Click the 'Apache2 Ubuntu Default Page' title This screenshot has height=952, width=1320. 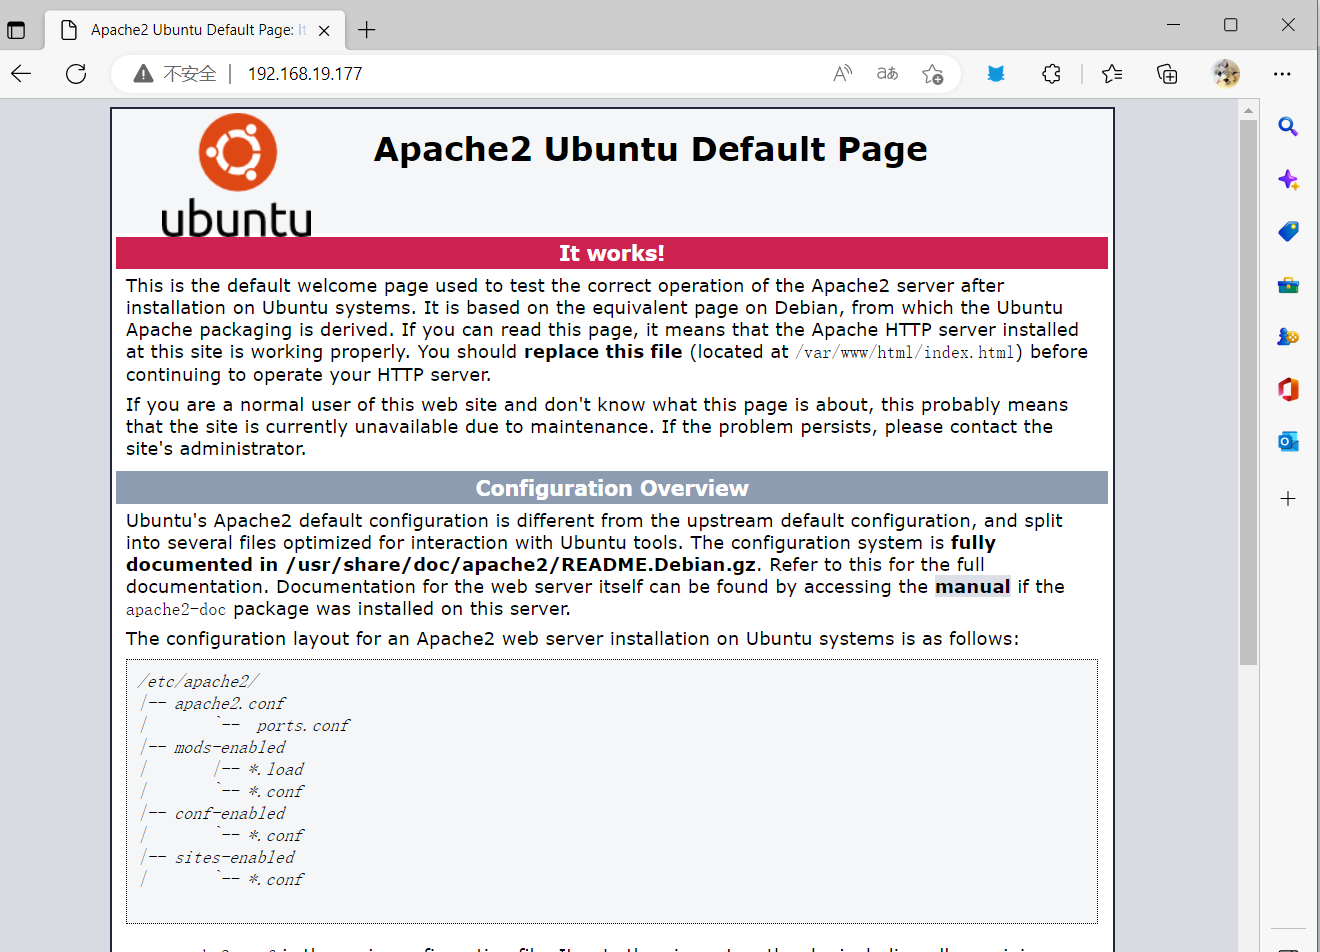pyautogui.click(x=651, y=149)
